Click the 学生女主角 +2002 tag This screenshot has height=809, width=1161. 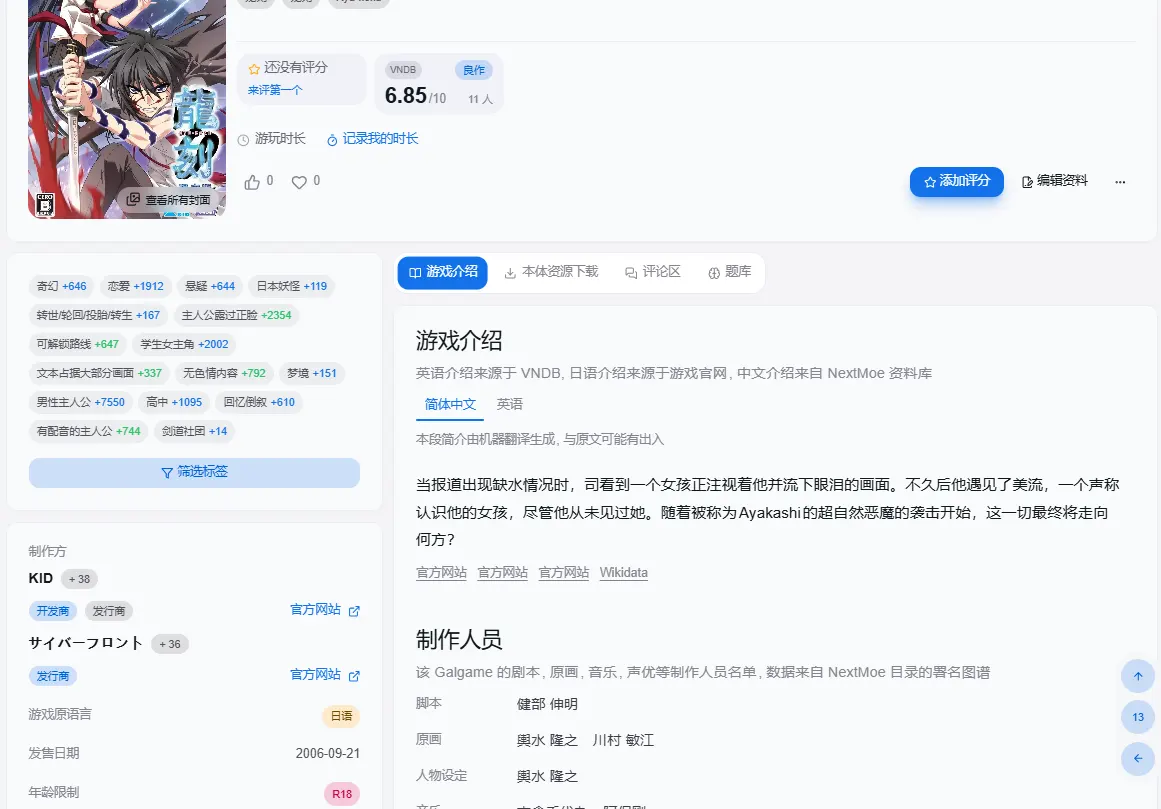pyautogui.click(x=184, y=344)
